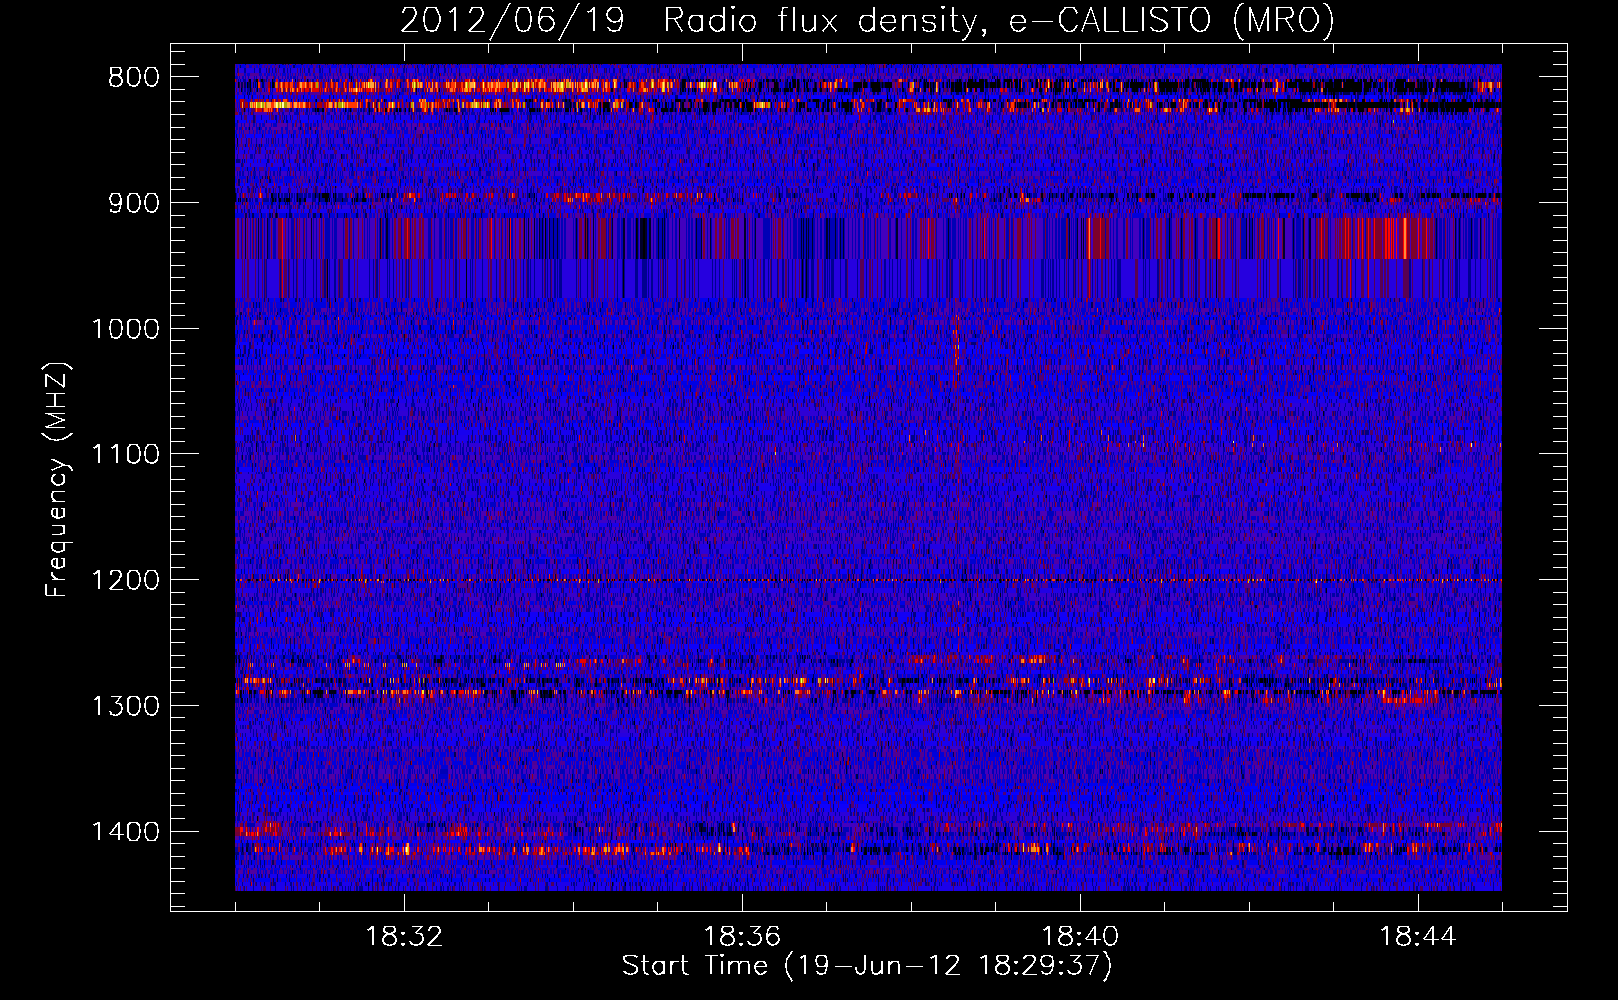
Task: Click the 1200 frequency tick label
Action: pyautogui.click(x=125, y=580)
